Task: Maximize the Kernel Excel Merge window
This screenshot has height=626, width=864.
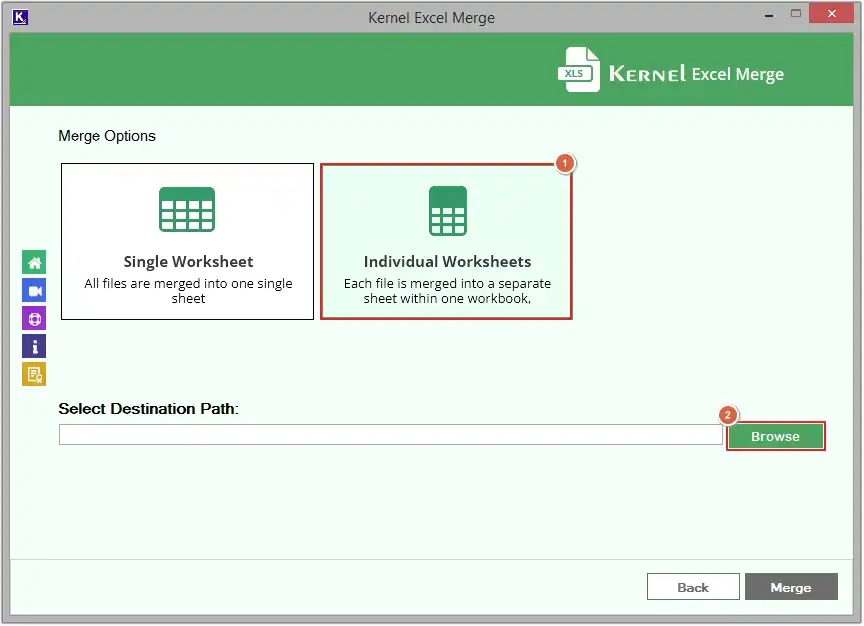Action: pos(797,14)
